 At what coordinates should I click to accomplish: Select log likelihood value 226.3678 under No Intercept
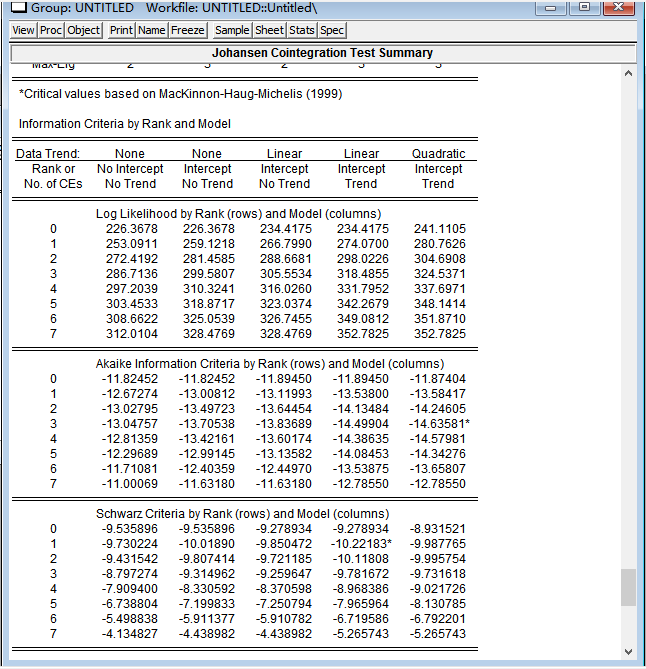(132, 229)
